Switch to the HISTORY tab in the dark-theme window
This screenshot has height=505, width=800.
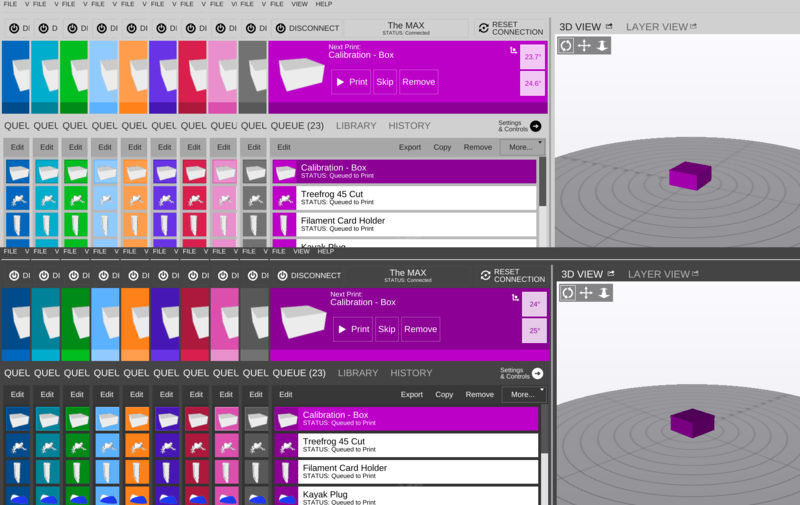(x=411, y=373)
